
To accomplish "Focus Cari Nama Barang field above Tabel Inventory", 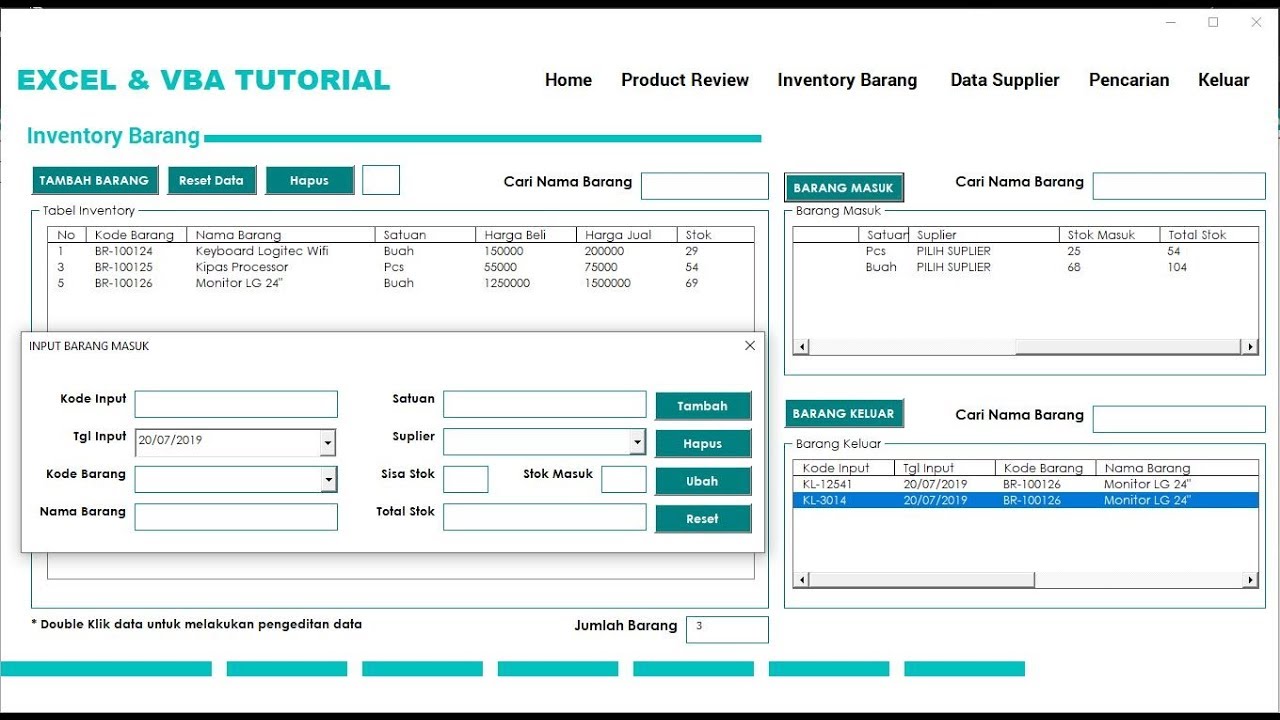I will (705, 186).
